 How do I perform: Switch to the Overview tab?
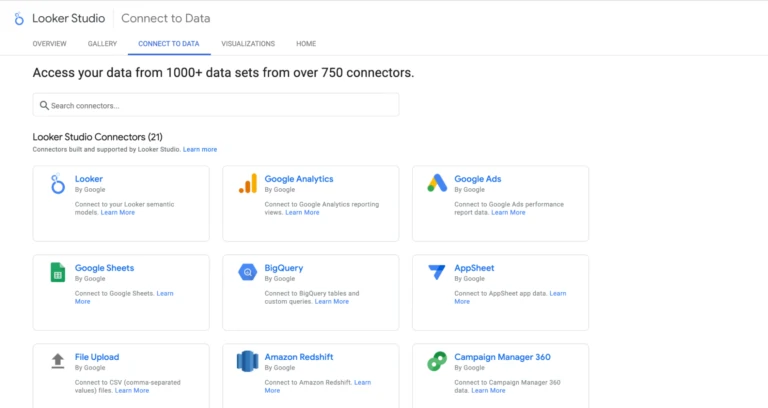click(49, 44)
